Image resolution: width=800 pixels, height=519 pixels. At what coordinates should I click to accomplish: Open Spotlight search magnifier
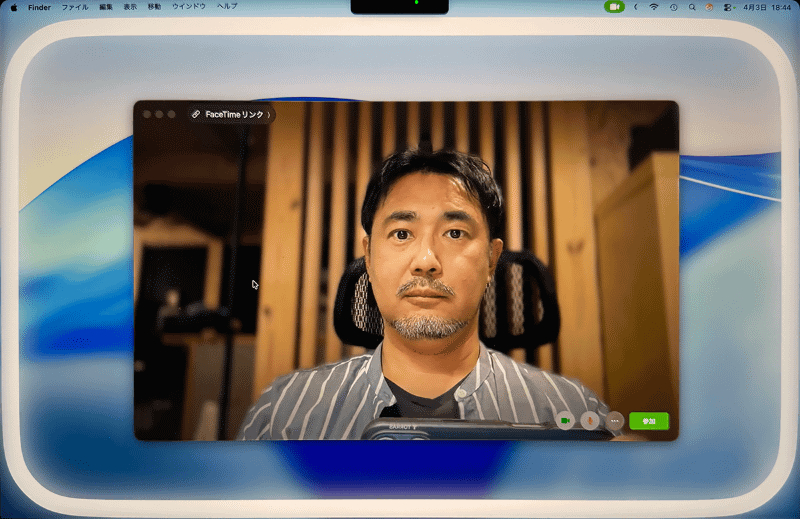pos(692,7)
